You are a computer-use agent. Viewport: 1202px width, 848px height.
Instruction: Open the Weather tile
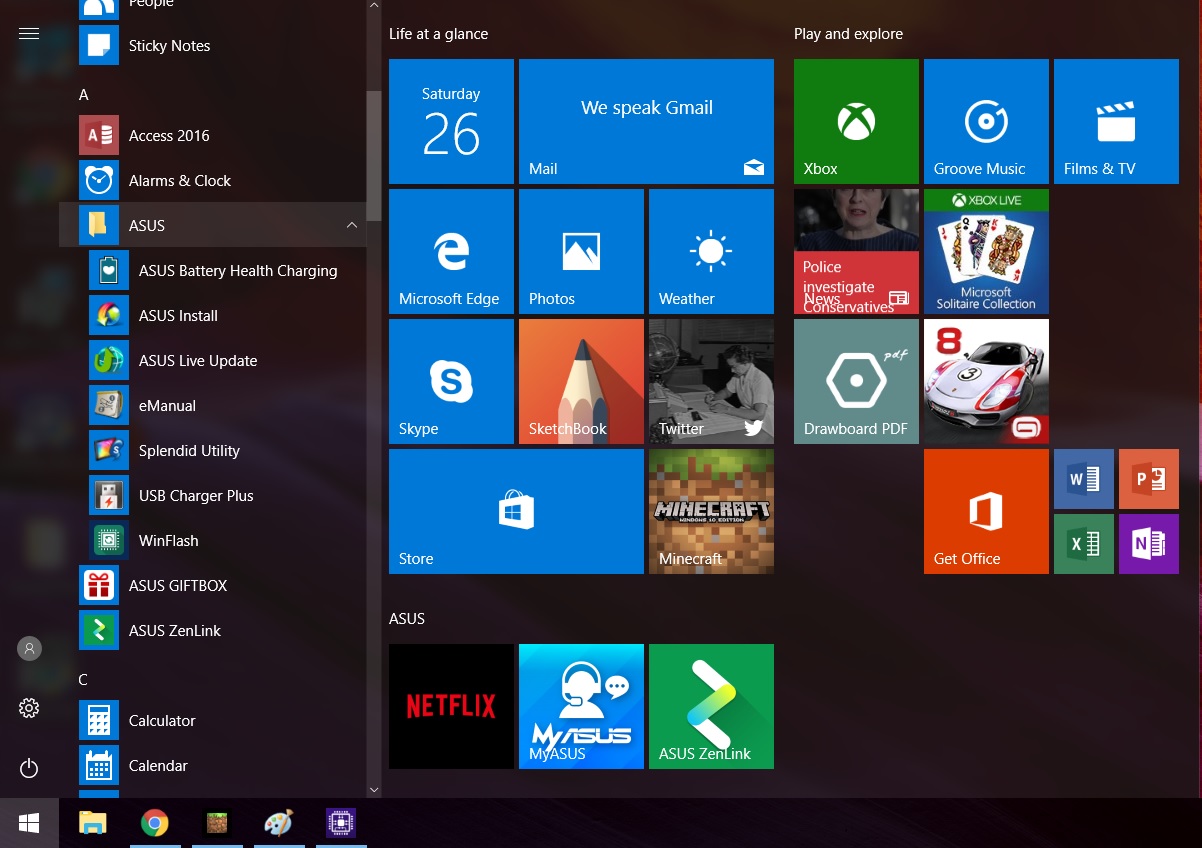(x=711, y=251)
